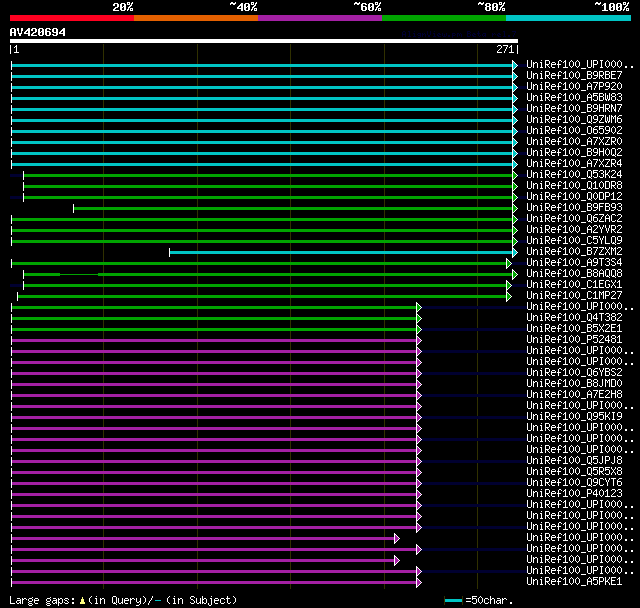Select the UniRef100_A9T3S4 label
Viewport: 640px width, 608px height.
[x=574, y=263]
